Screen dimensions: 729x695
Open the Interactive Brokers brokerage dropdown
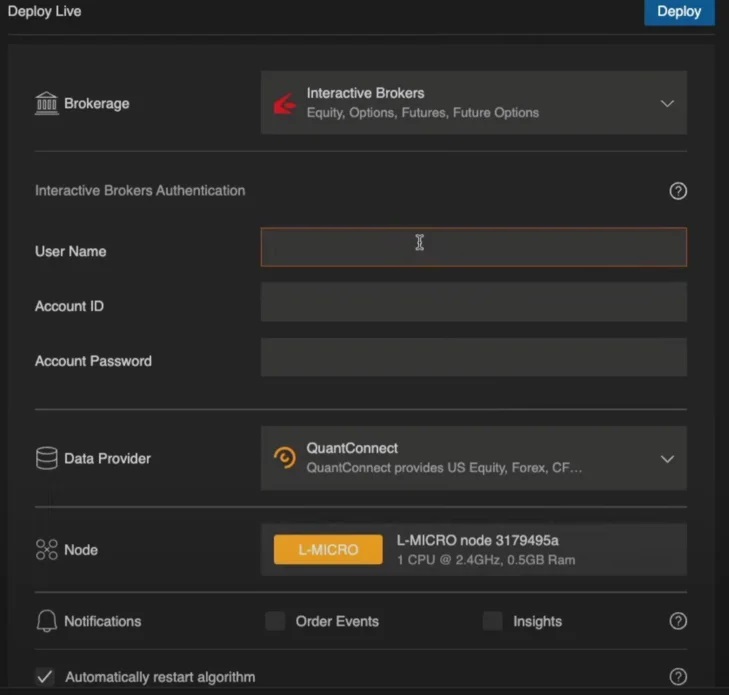[x=473, y=103]
